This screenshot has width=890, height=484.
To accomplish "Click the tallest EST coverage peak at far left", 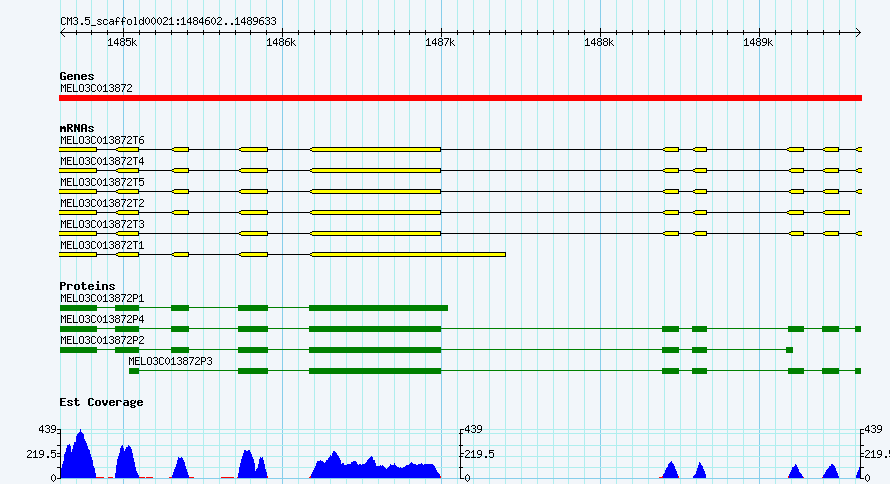I will pyautogui.click(x=79, y=457).
